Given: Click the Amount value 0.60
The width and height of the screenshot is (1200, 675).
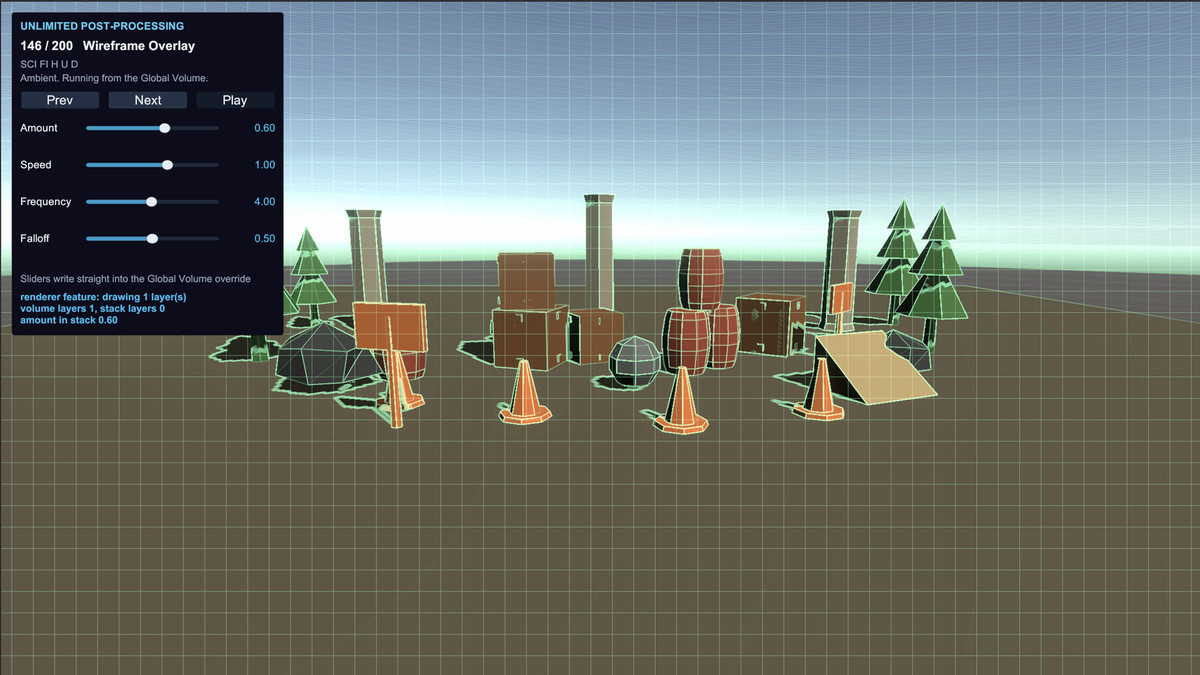Looking at the screenshot, I should point(264,128).
